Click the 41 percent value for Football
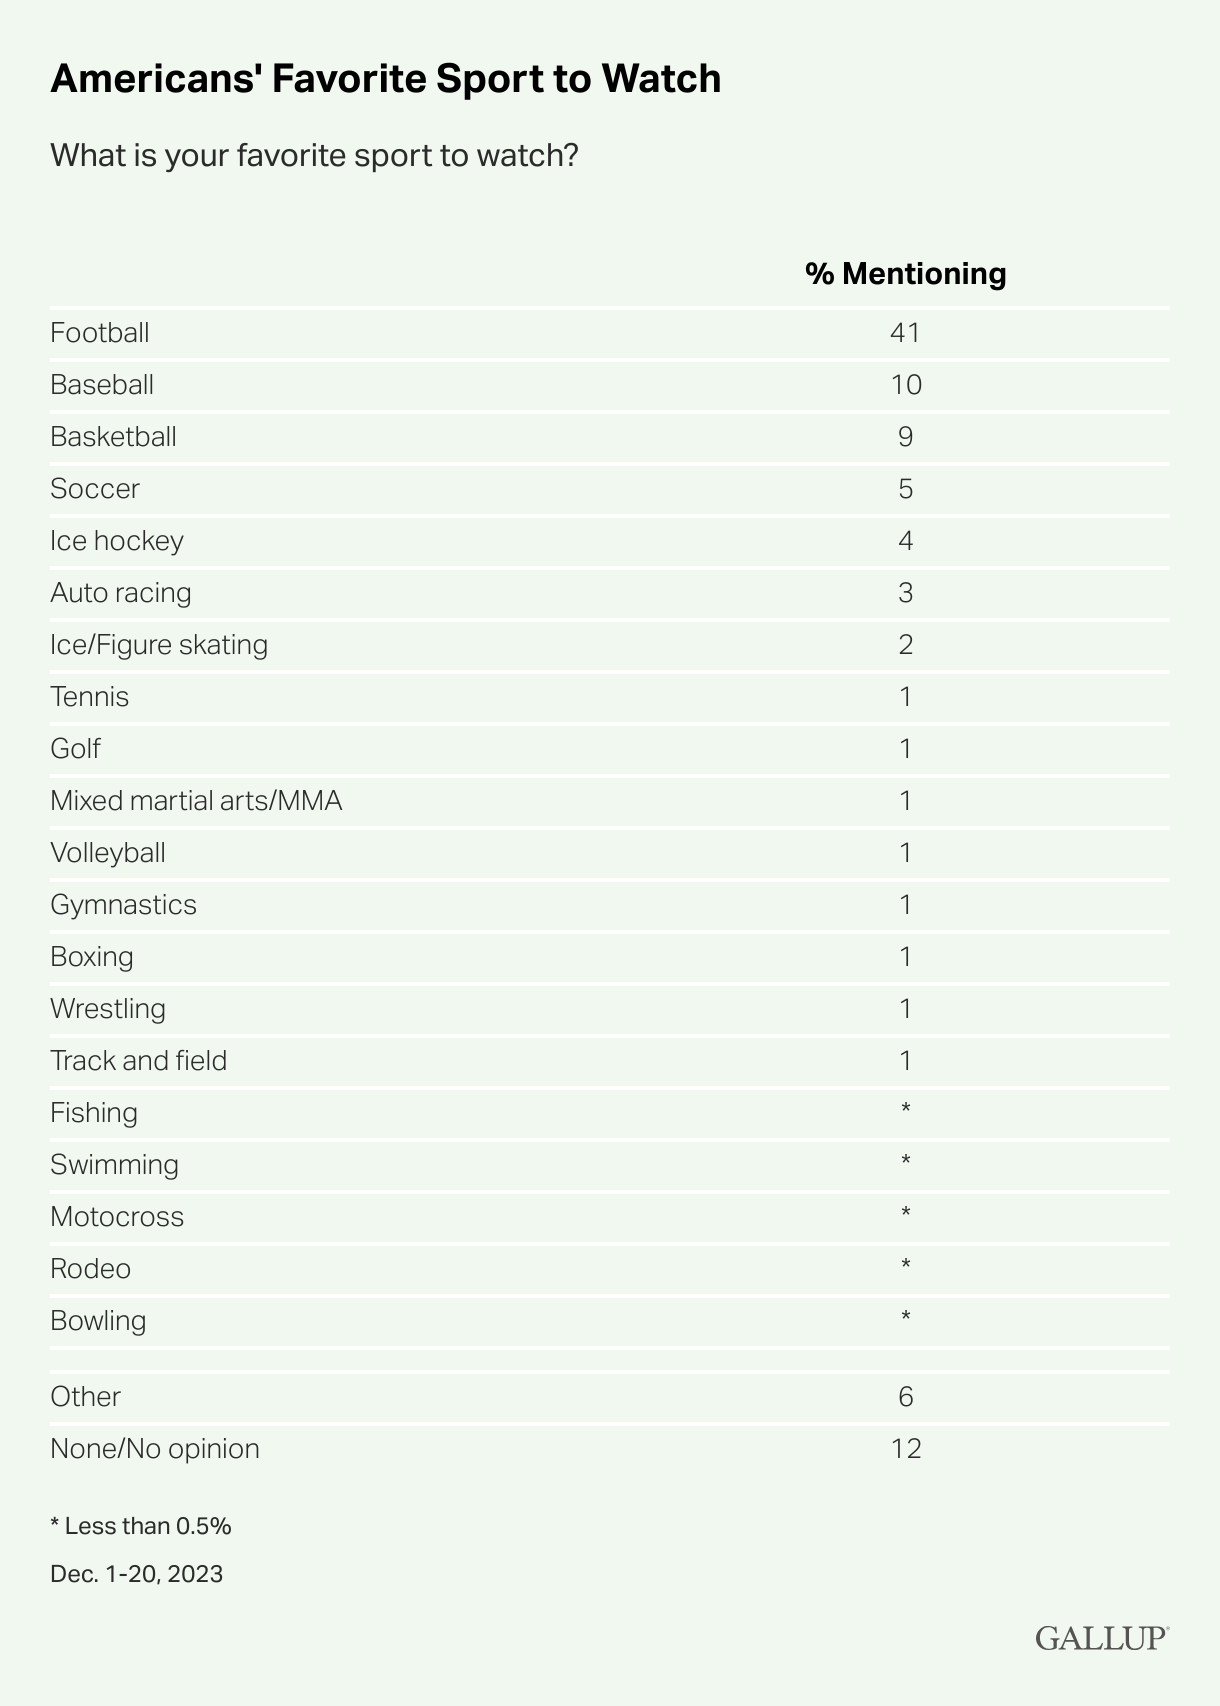Viewport: 1220px width, 1706px height. 905,332
